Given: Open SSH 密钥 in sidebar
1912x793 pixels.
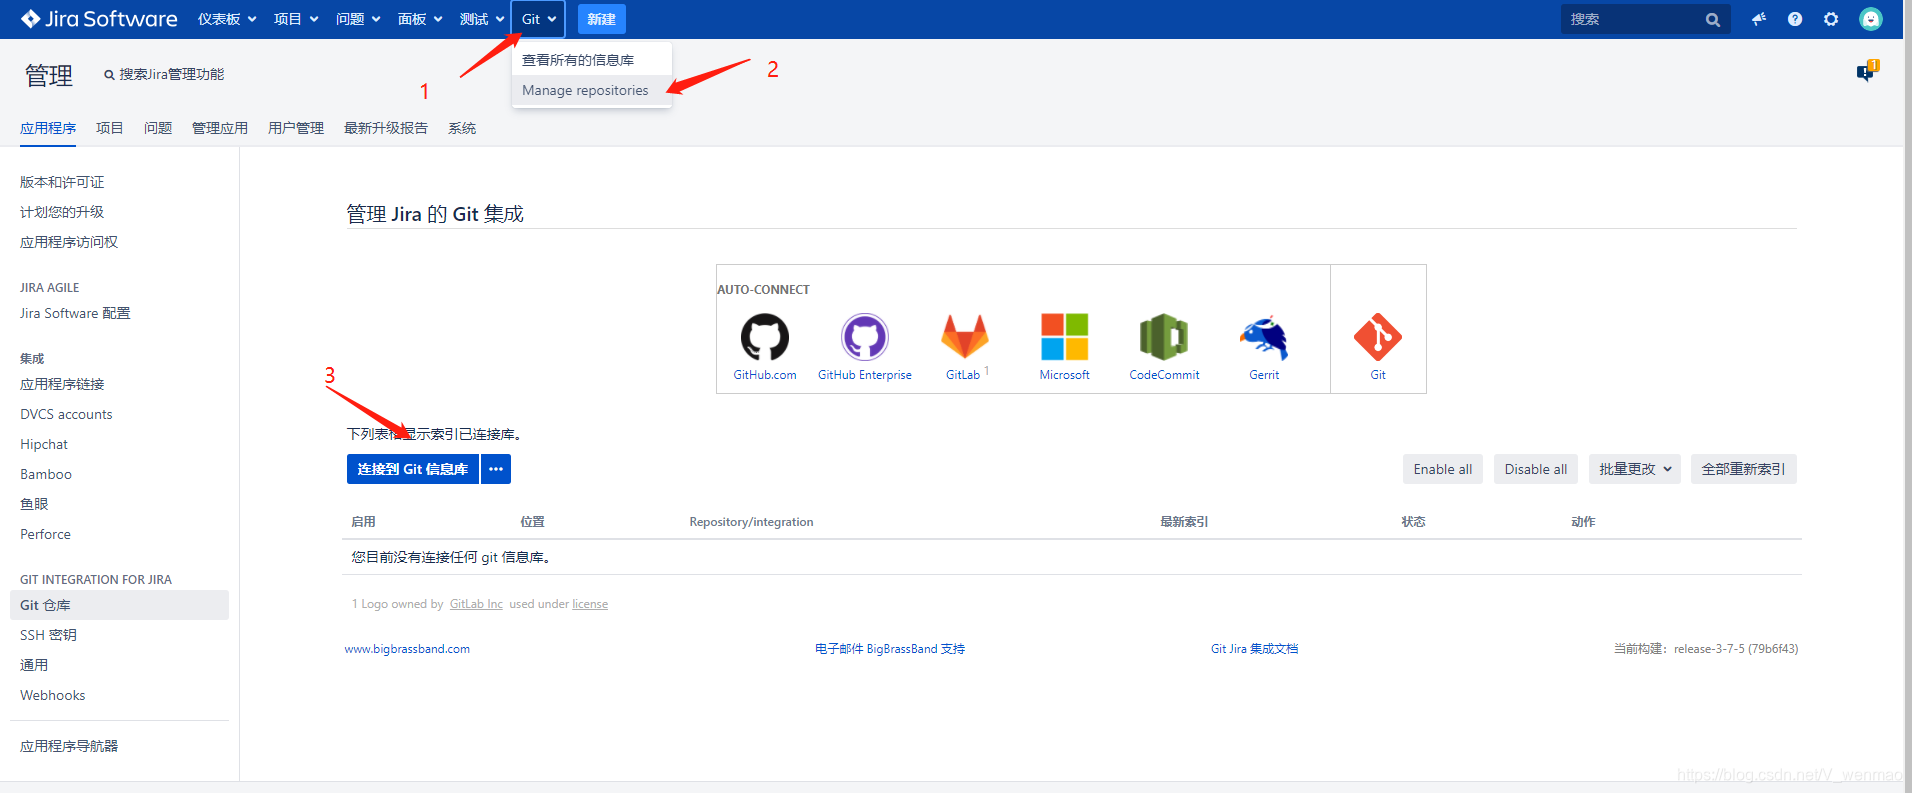Looking at the screenshot, I should click(48, 635).
